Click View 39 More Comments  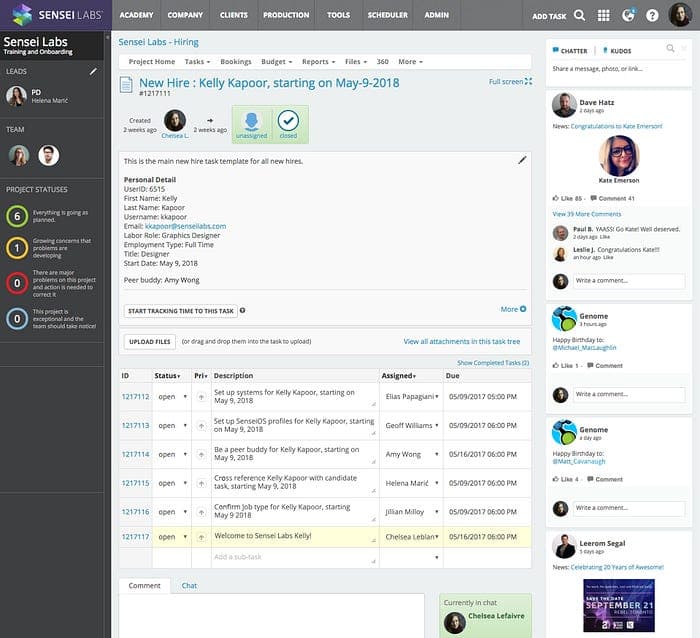[x=587, y=214]
